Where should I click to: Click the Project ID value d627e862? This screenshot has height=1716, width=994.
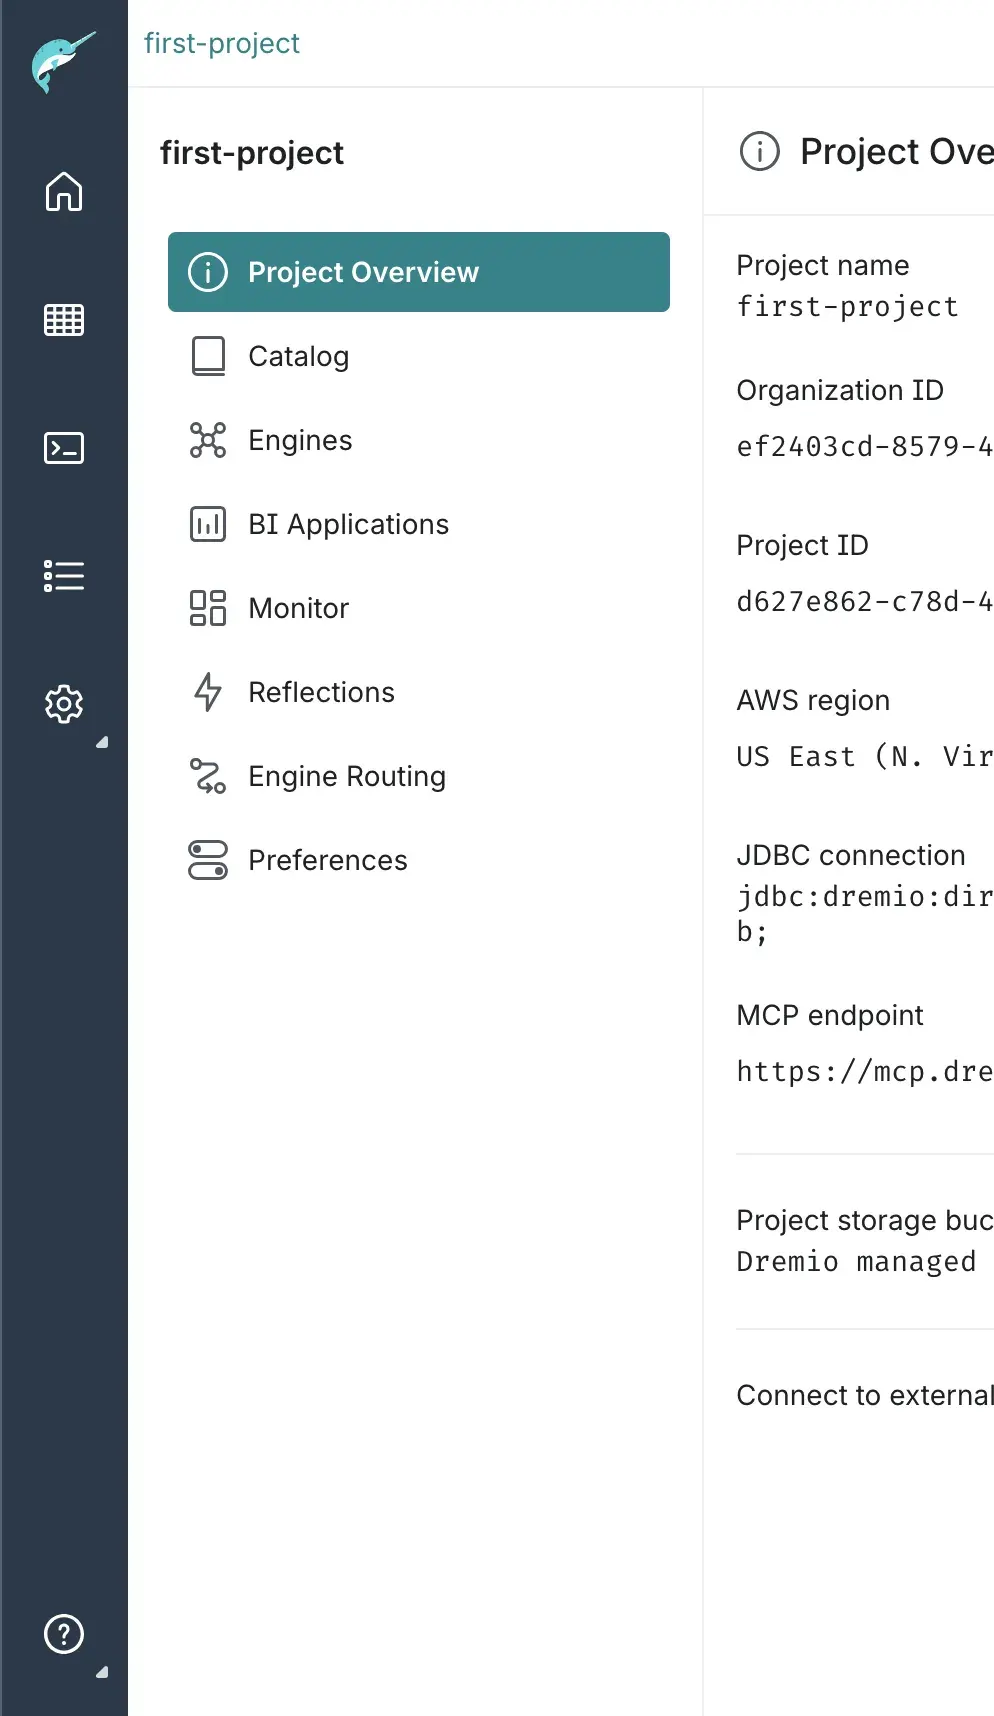(x=865, y=602)
